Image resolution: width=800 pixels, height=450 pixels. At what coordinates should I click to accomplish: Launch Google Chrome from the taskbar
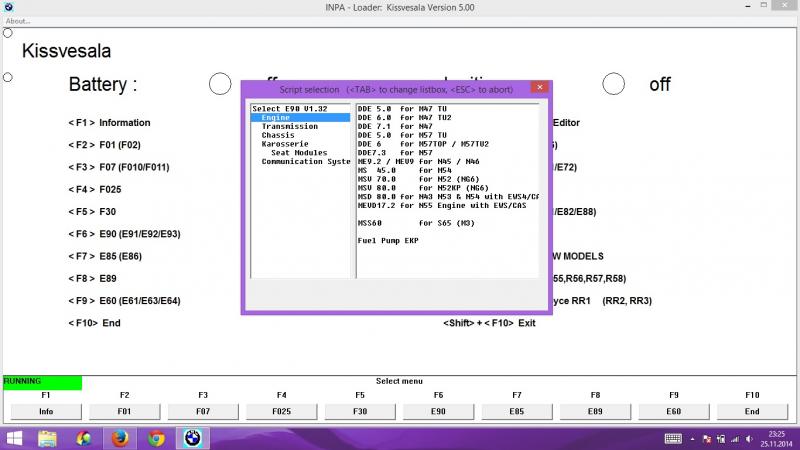(x=156, y=438)
